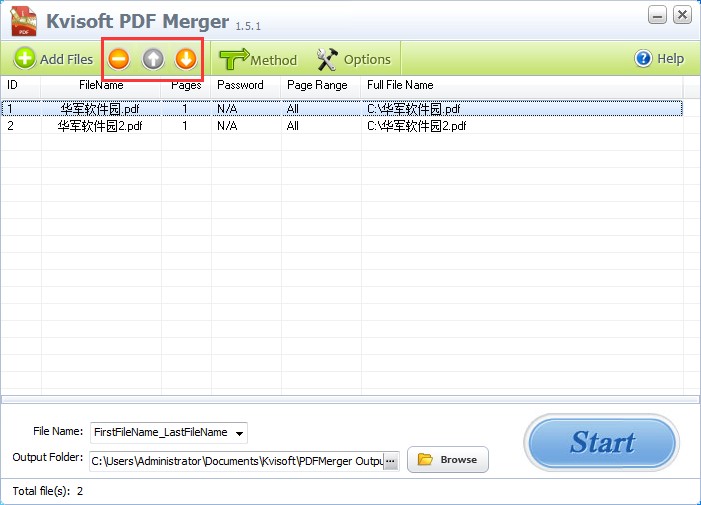Image resolution: width=701 pixels, height=505 pixels.
Task: Click the Output Folder path field
Action: (x=237, y=461)
